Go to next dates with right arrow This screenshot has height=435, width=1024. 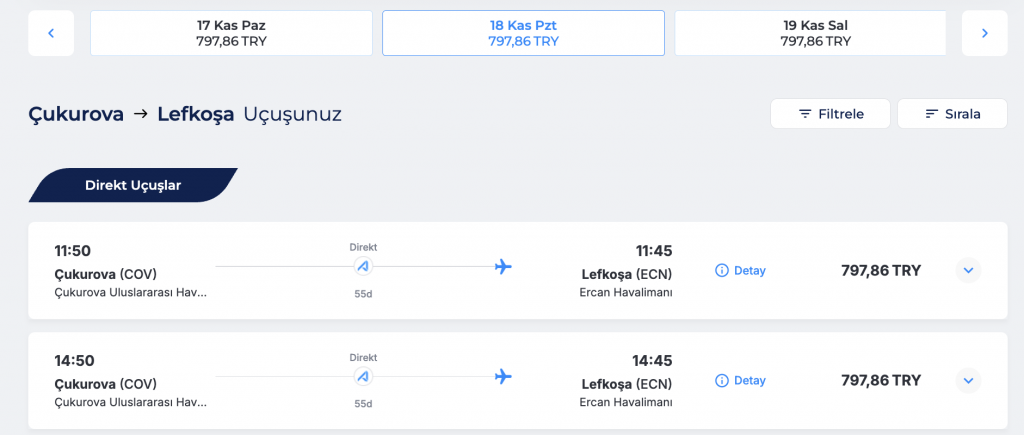pos(985,33)
